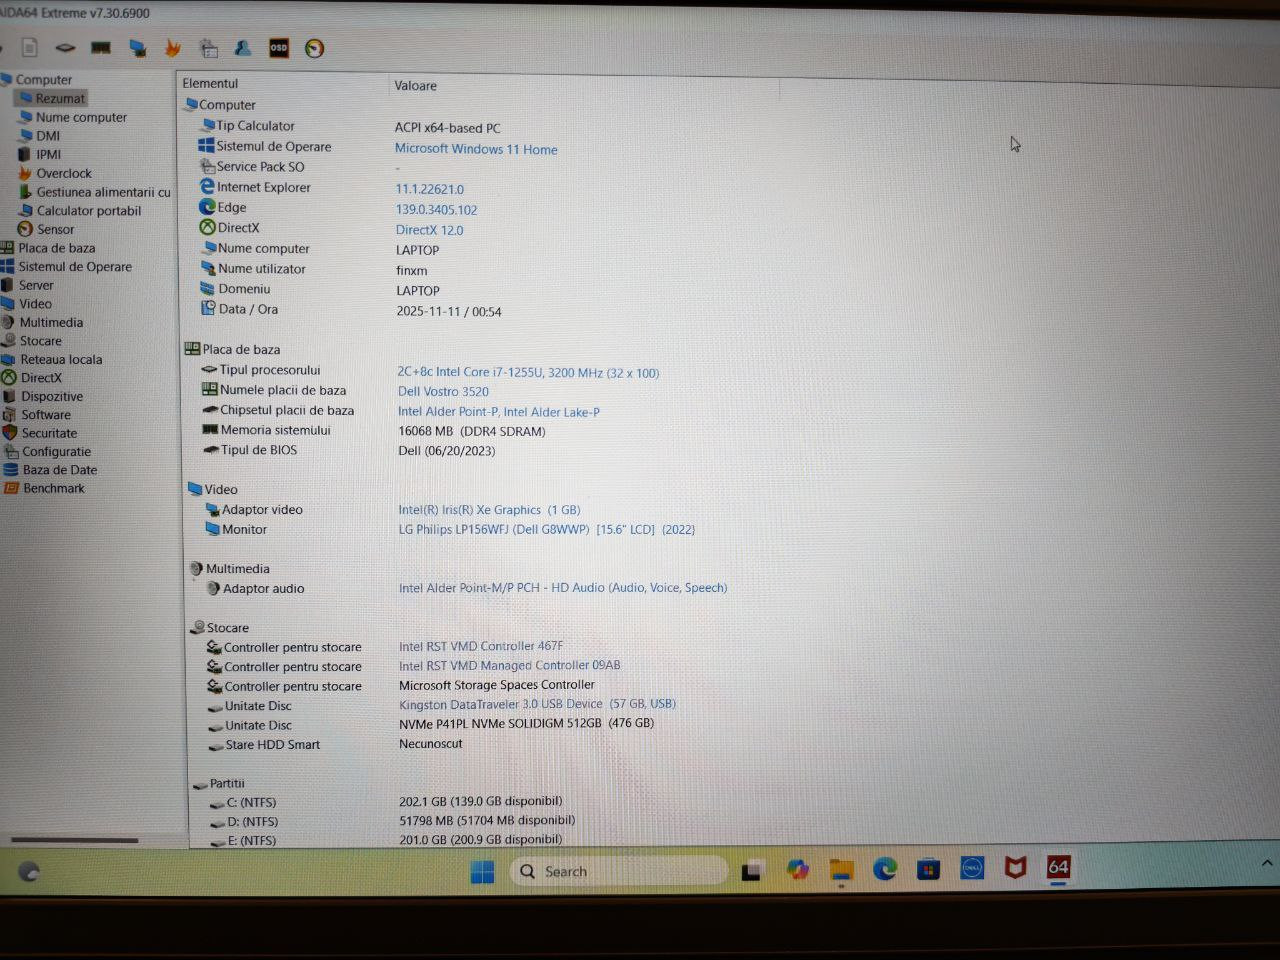Click the Dell Vostro 3520 link

(x=443, y=392)
